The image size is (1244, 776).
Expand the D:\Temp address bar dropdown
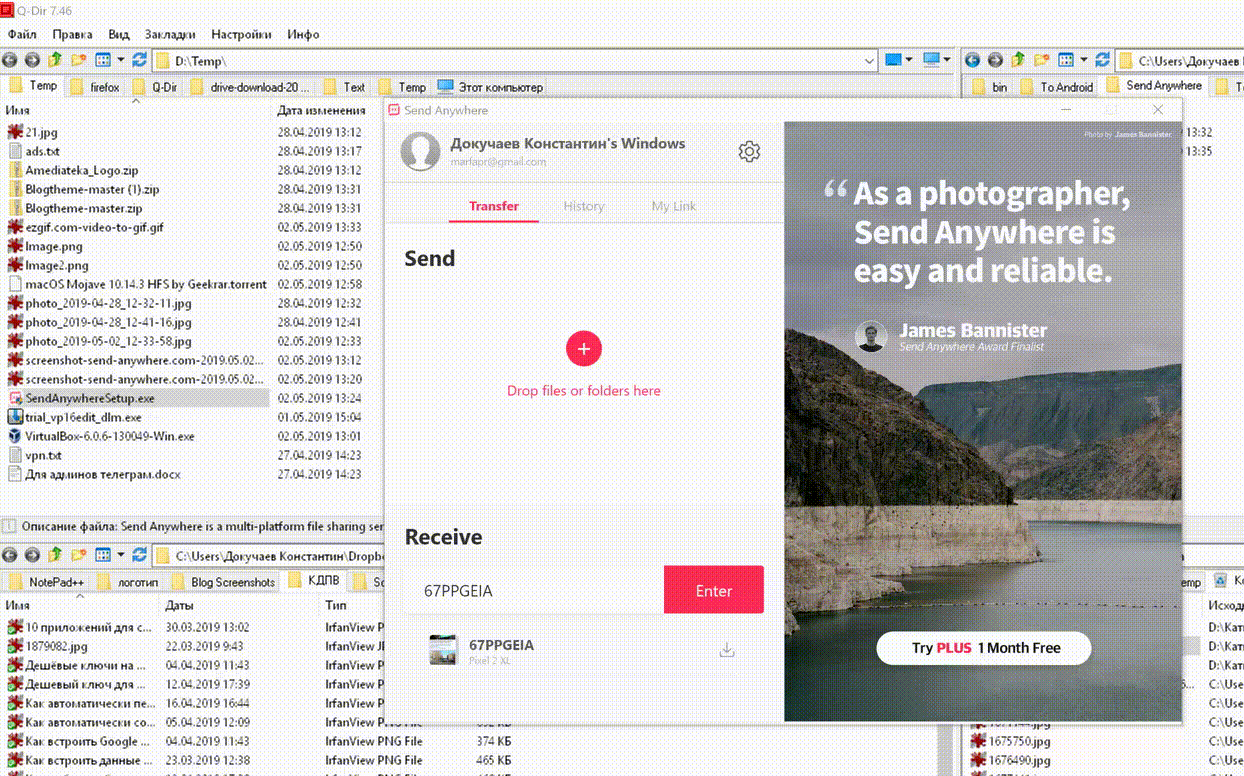pos(869,62)
